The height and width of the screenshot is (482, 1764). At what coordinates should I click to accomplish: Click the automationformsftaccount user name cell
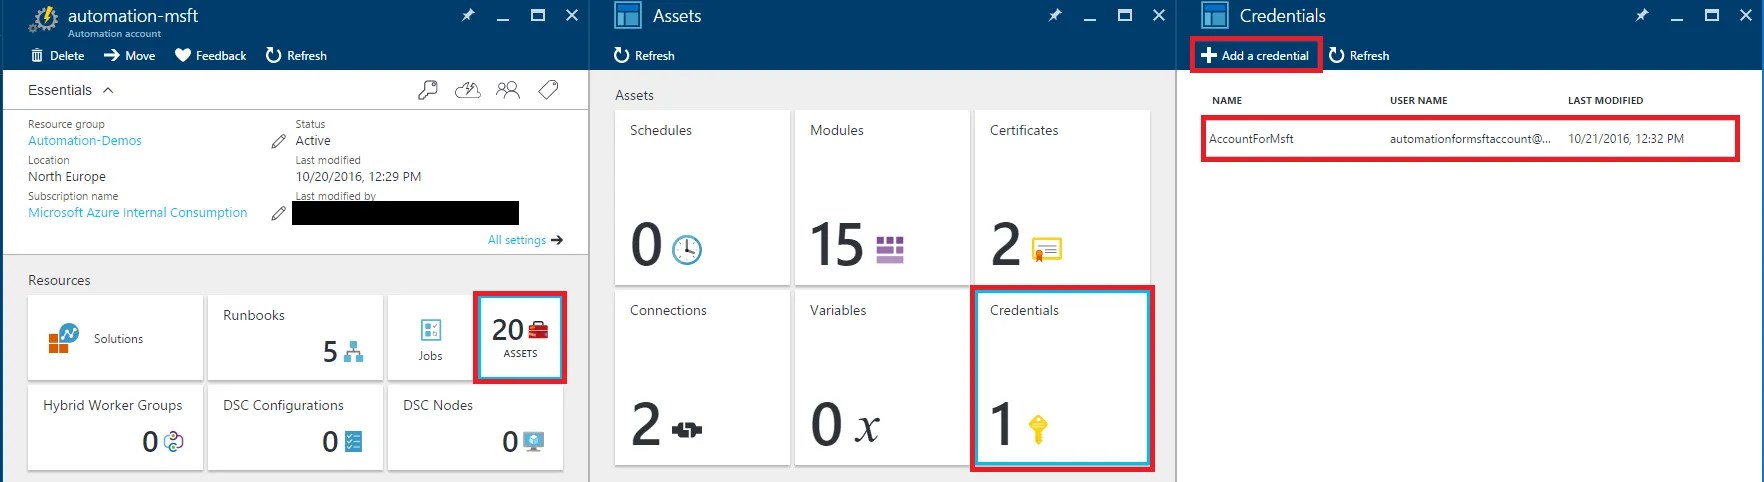pyautogui.click(x=1470, y=139)
